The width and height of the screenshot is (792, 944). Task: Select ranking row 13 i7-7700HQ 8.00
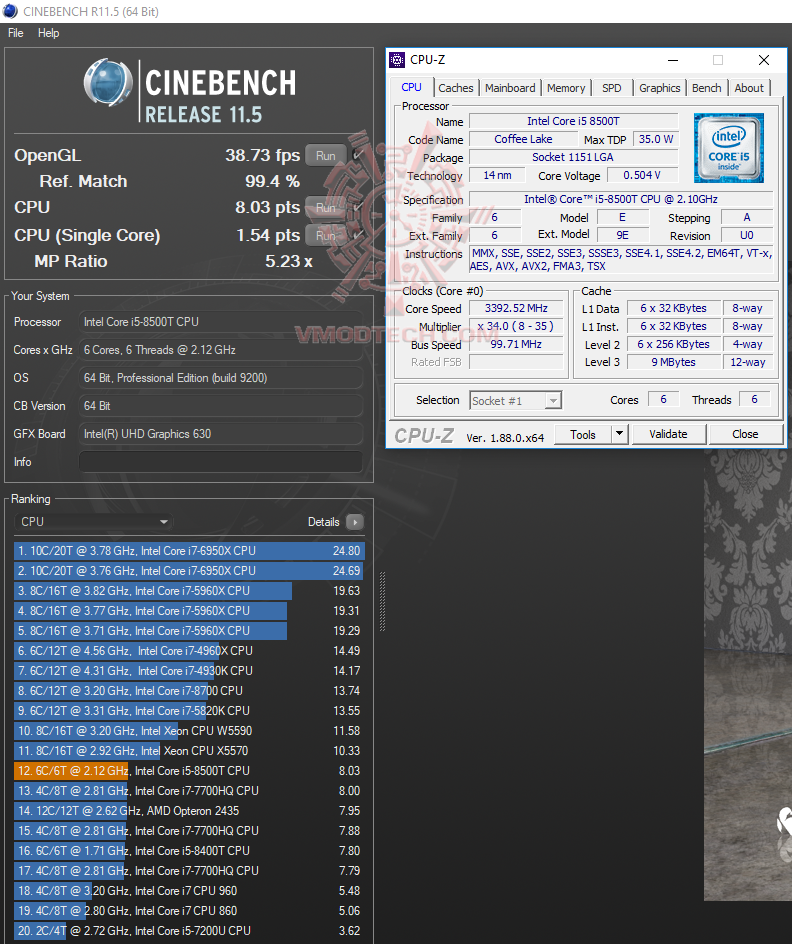pos(189,790)
